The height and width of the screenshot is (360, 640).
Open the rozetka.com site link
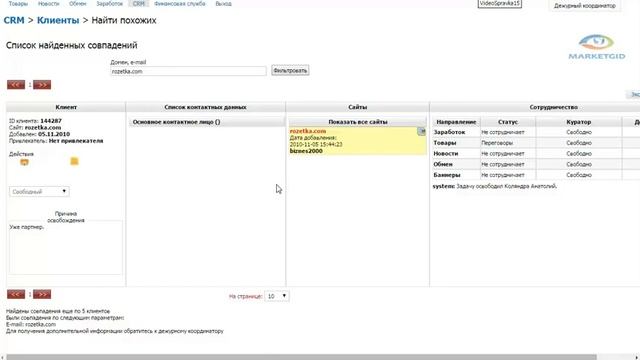[308, 131]
